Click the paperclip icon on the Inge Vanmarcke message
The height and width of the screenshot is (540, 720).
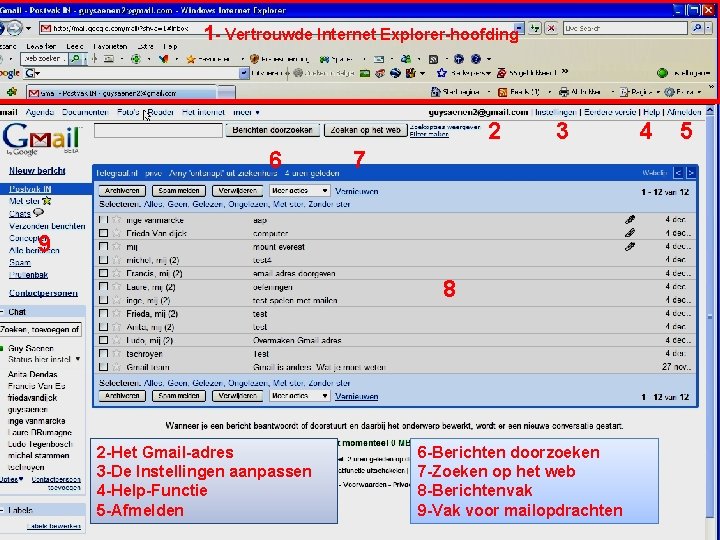tap(630, 219)
